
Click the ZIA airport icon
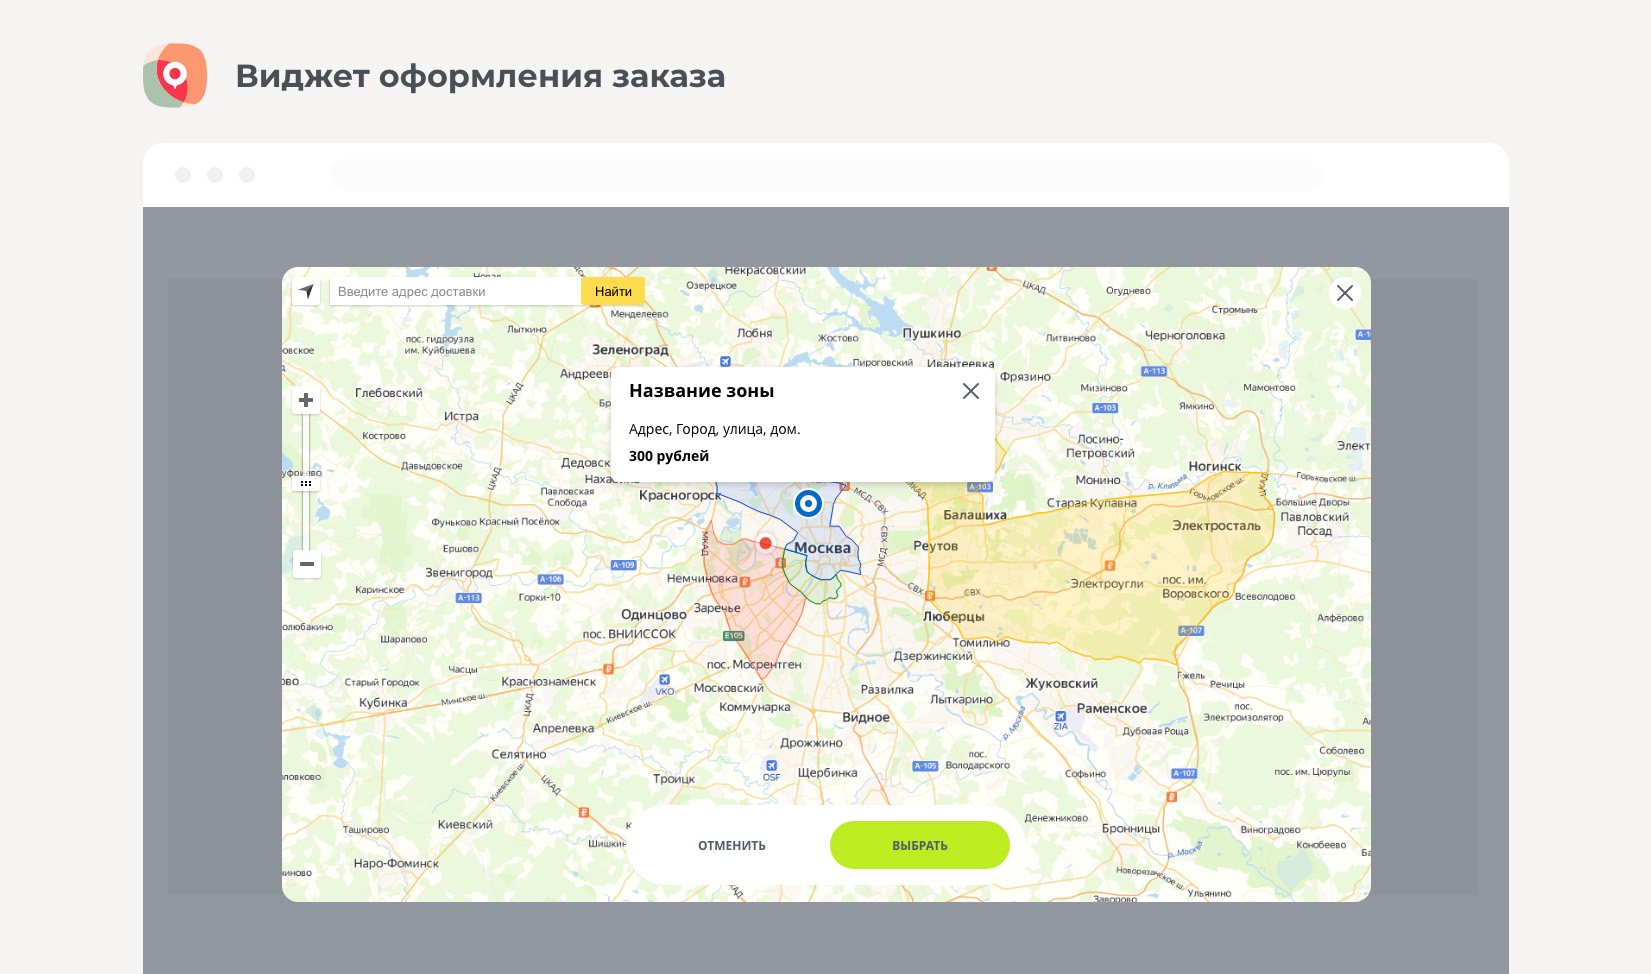(1060, 717)
